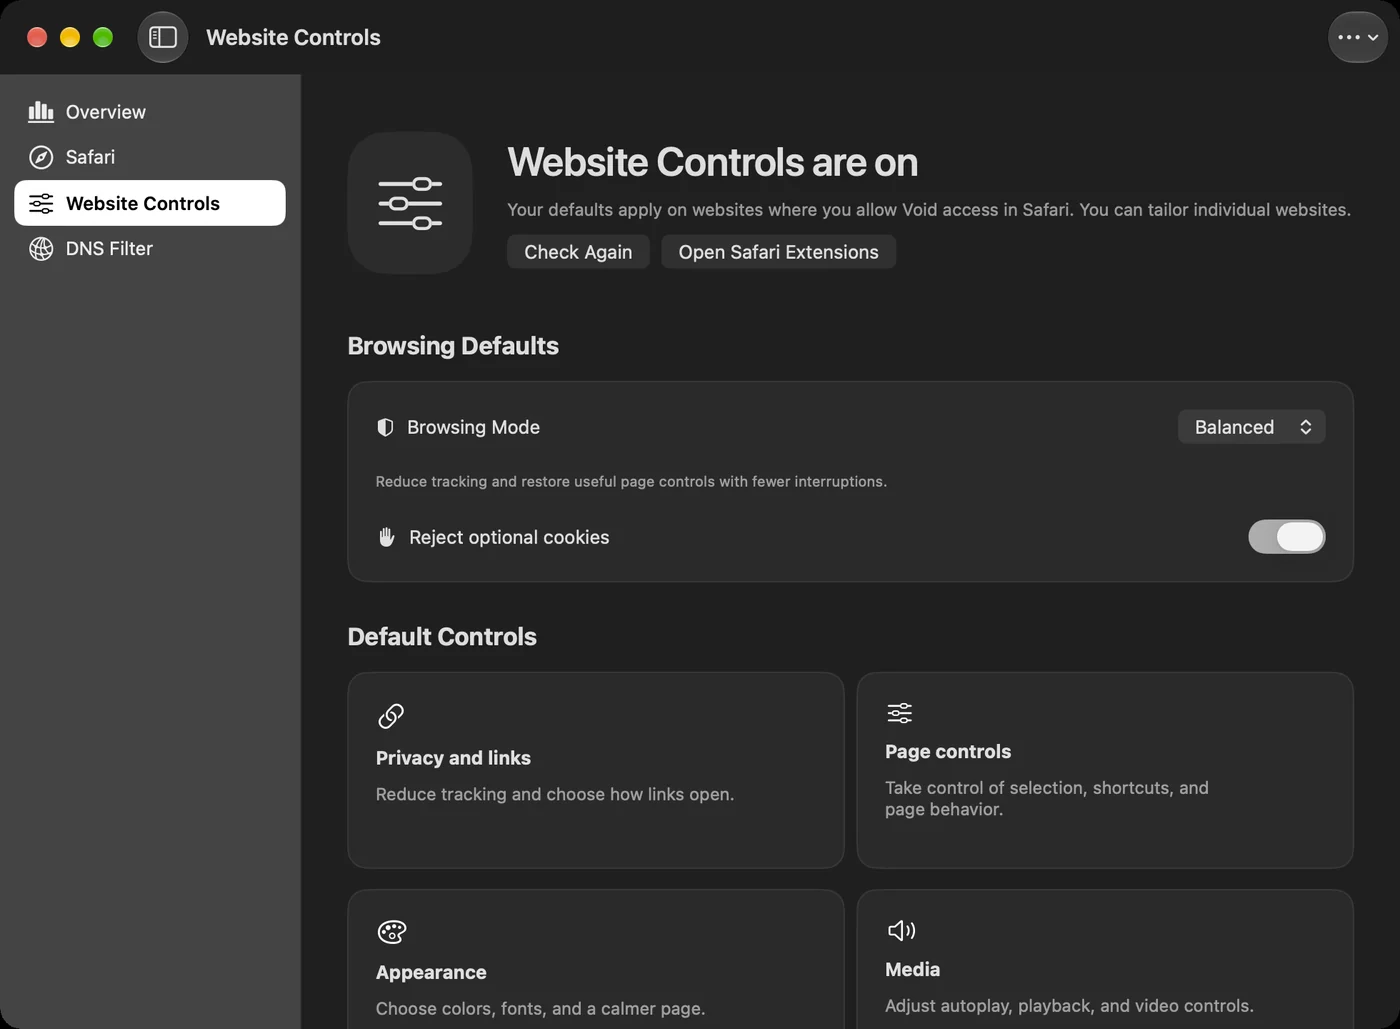Click the Browsing Mode shield icon
This screenshot has width=1400, height=1029.
pyautogui.click(x=385, y=427)
